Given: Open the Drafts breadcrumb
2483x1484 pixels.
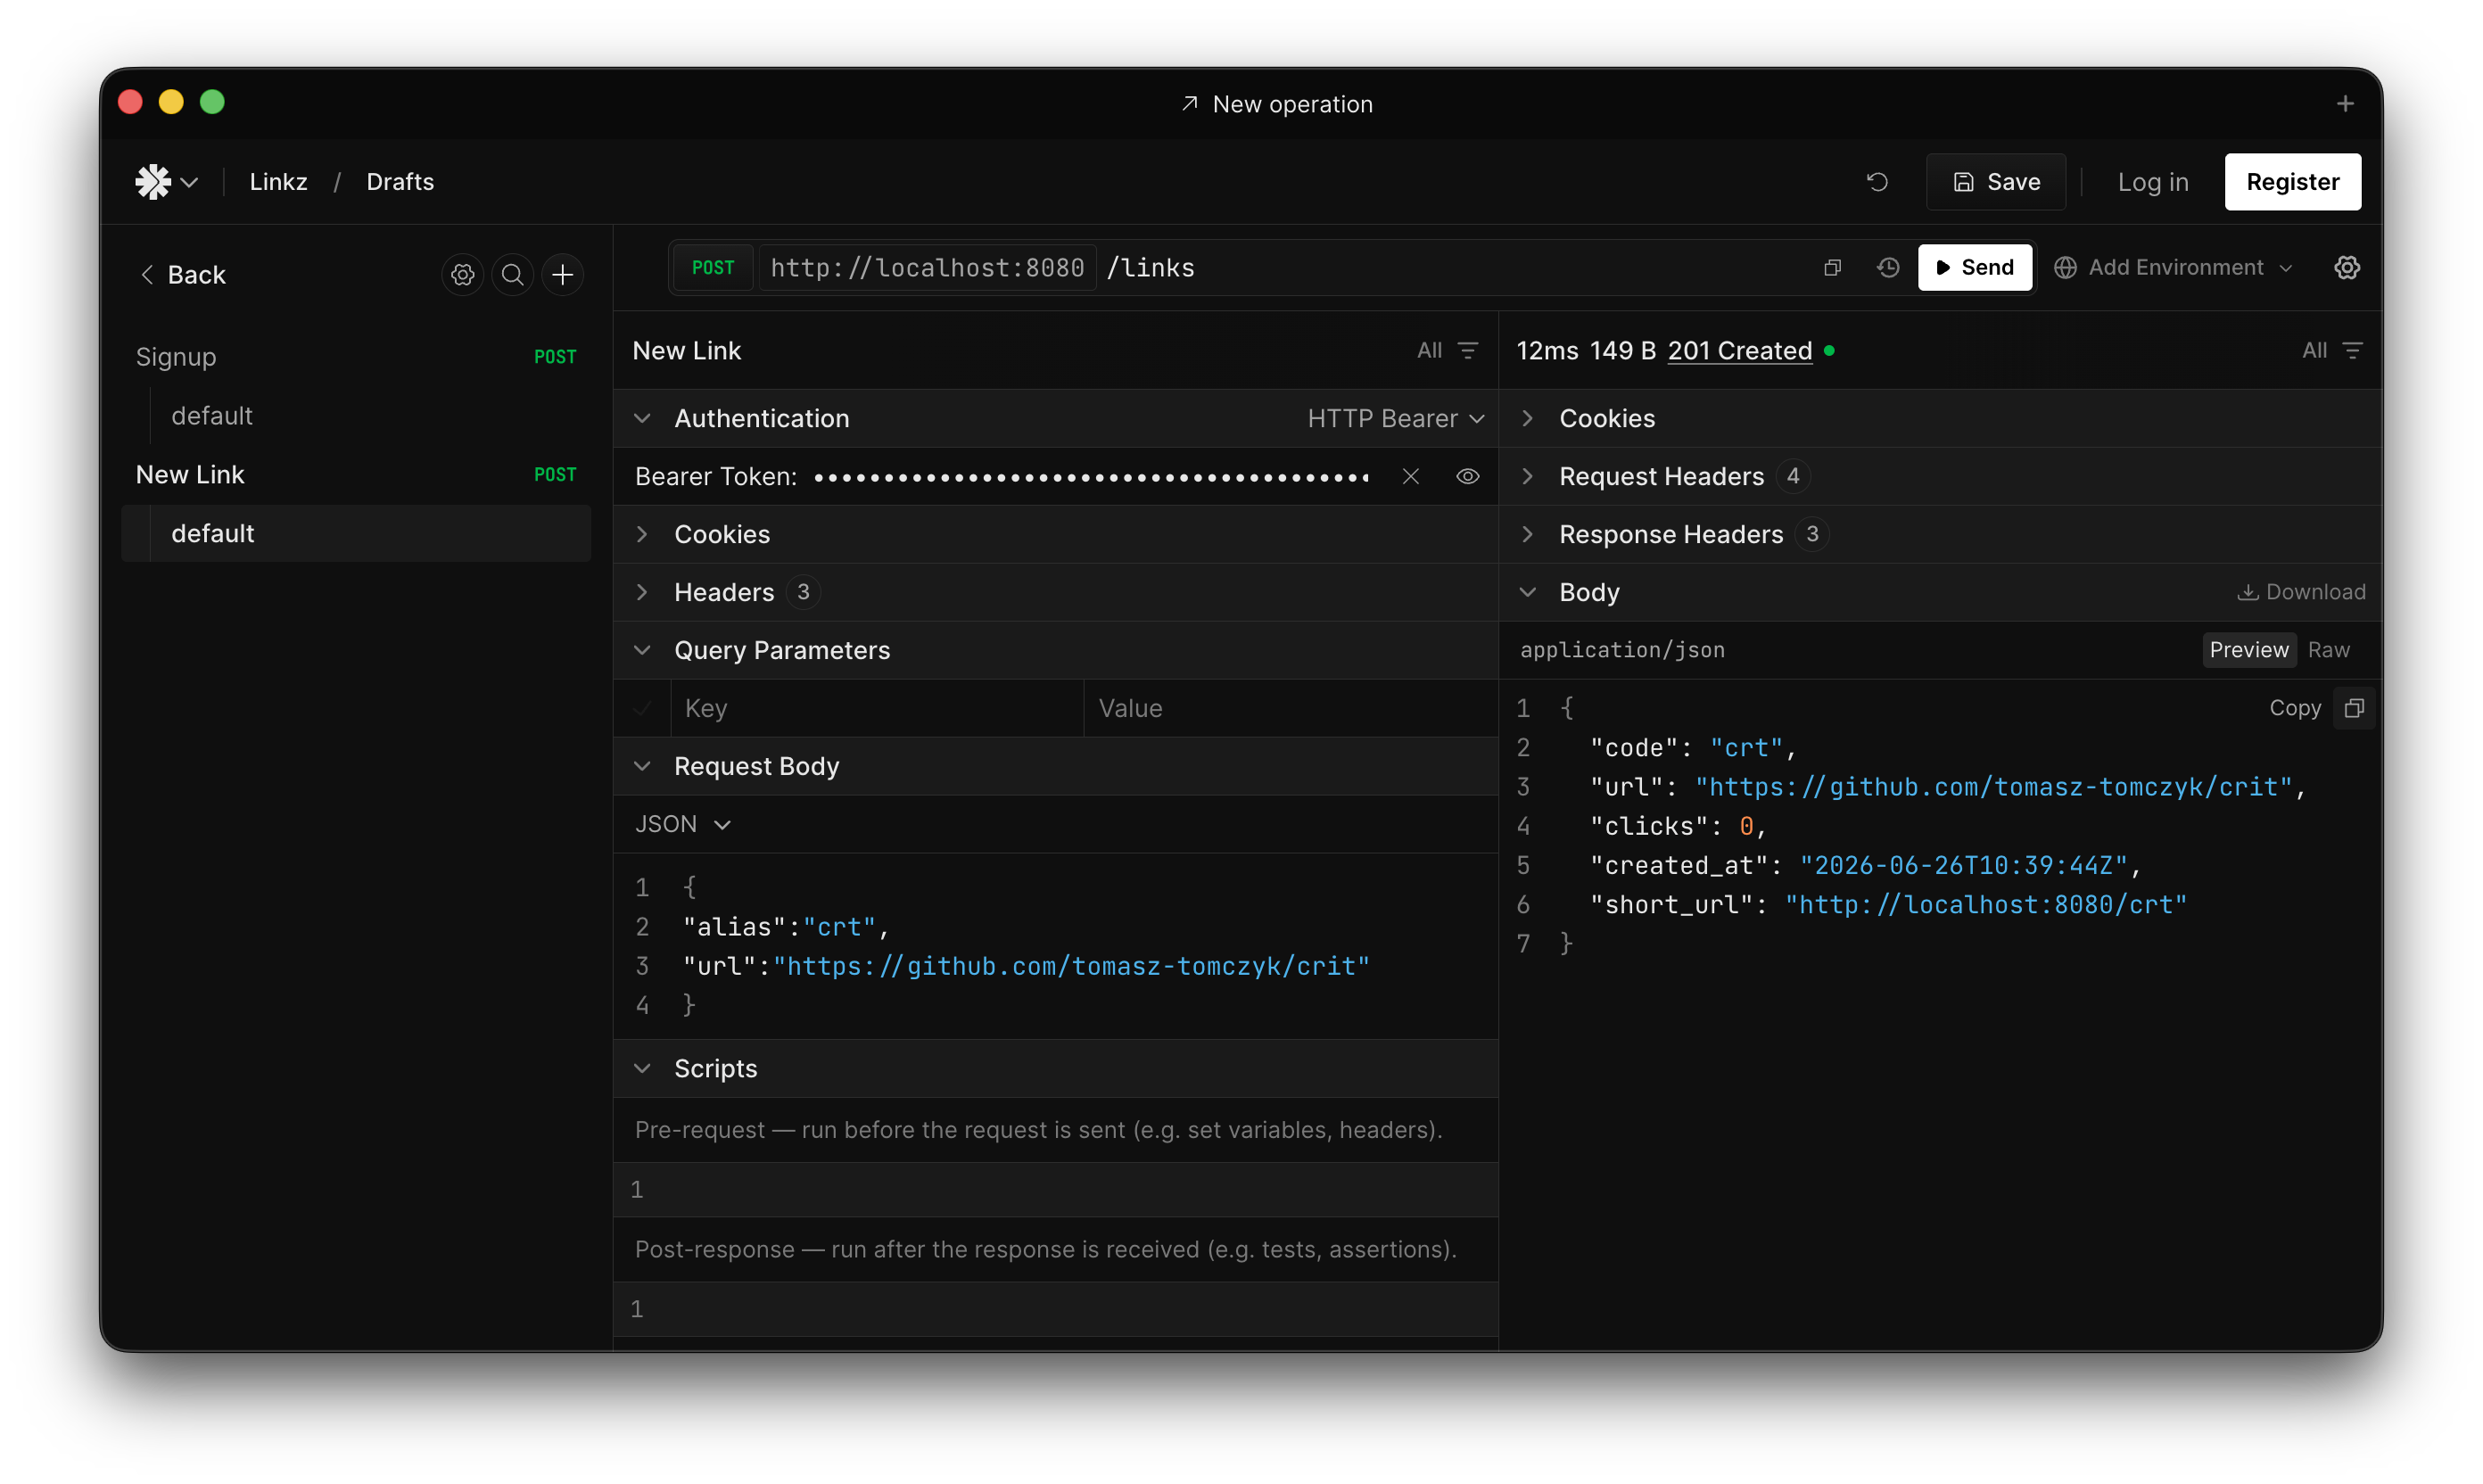Looking at the screenshot, I should (400, 182).
